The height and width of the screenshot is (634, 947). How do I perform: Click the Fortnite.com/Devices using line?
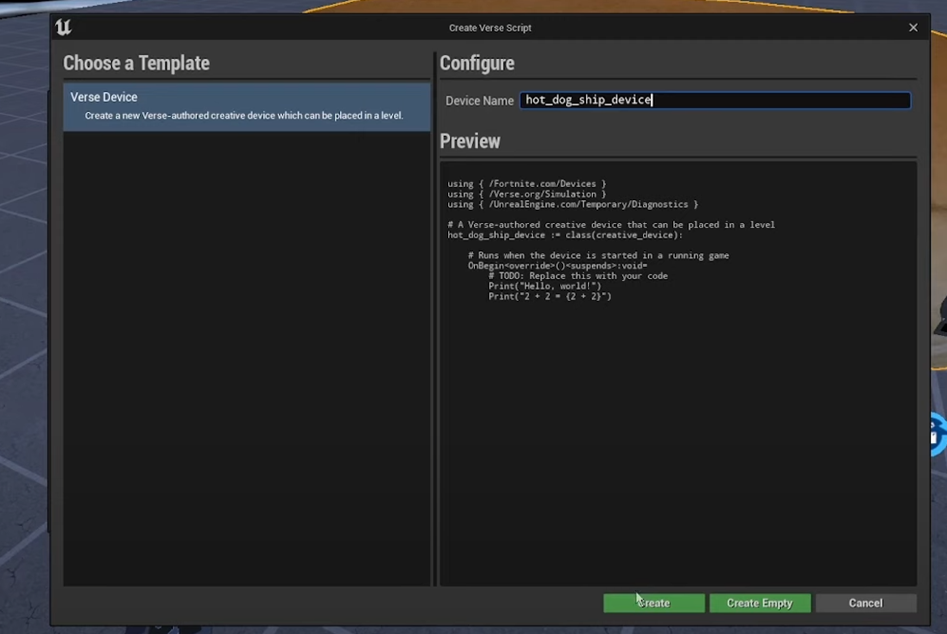[x=527, y=184]
